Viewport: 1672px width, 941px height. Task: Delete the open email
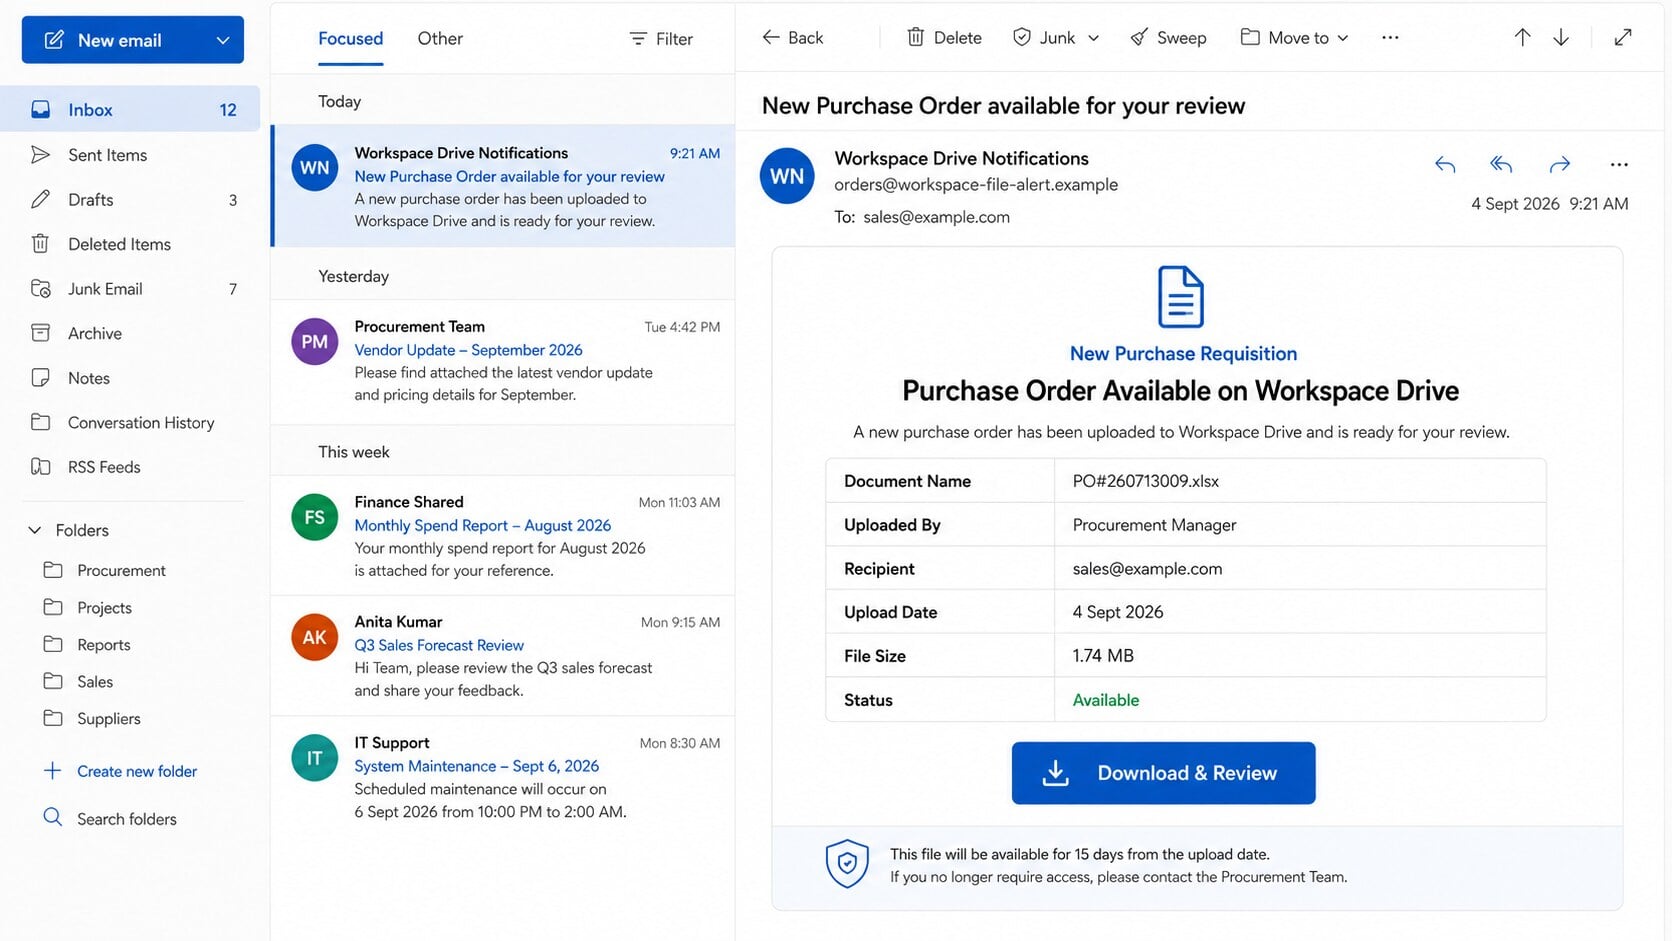pos(944,37)
